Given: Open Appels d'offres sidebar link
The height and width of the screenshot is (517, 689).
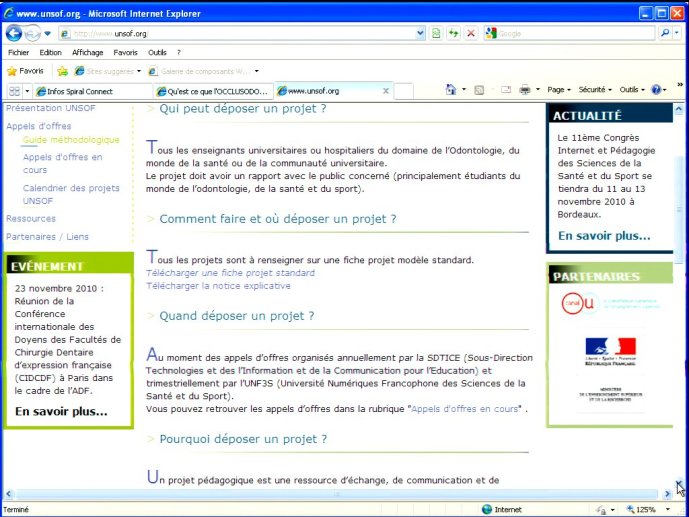Looking at the screenshot, I should [39, 126].
